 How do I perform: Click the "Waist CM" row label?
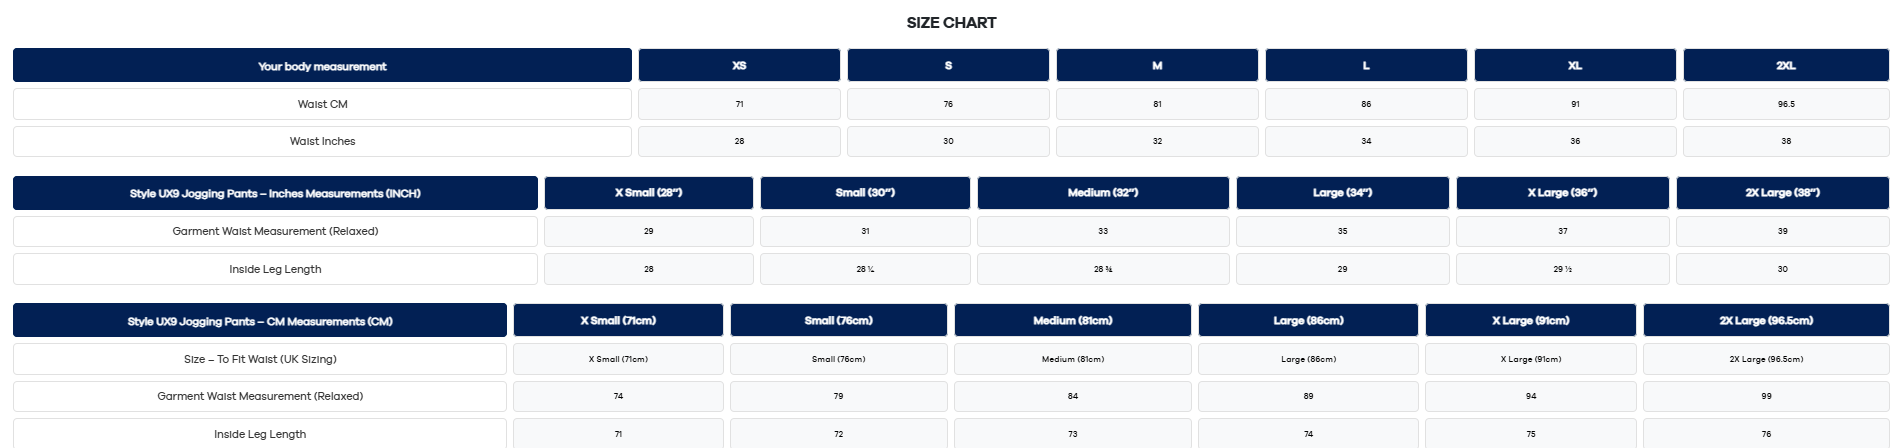click(322, 104)
